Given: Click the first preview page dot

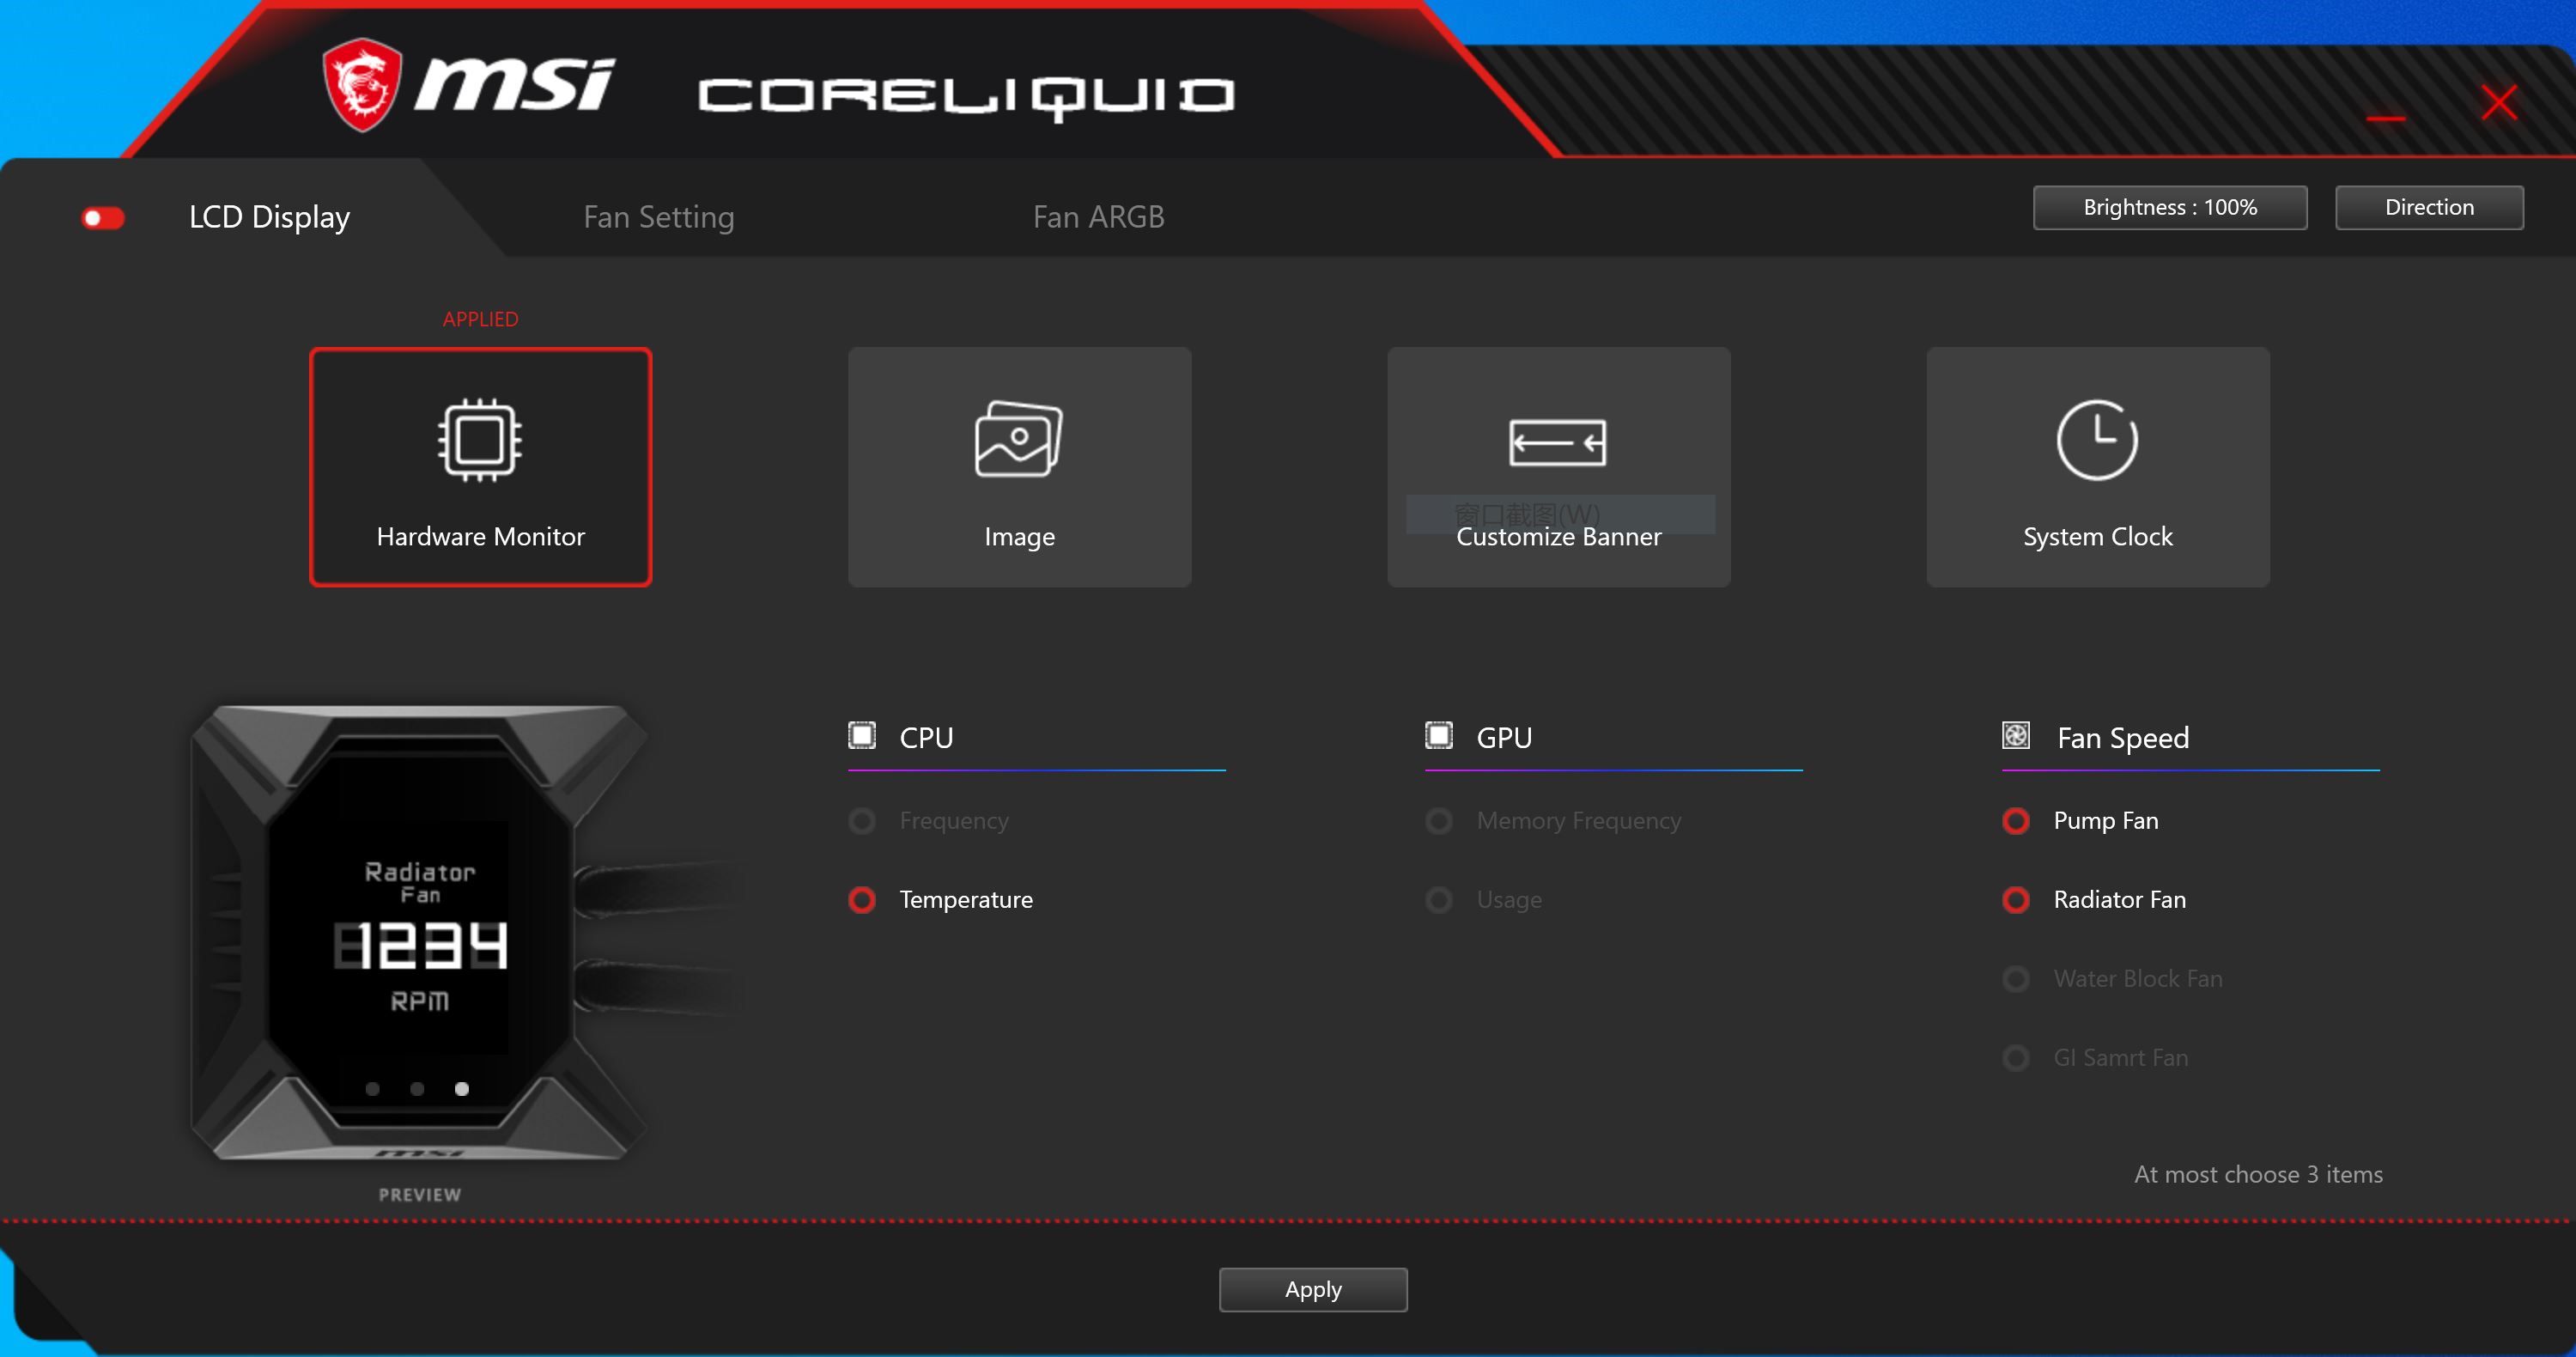Looking at the screenshot, I should (x=372, y=1089).
